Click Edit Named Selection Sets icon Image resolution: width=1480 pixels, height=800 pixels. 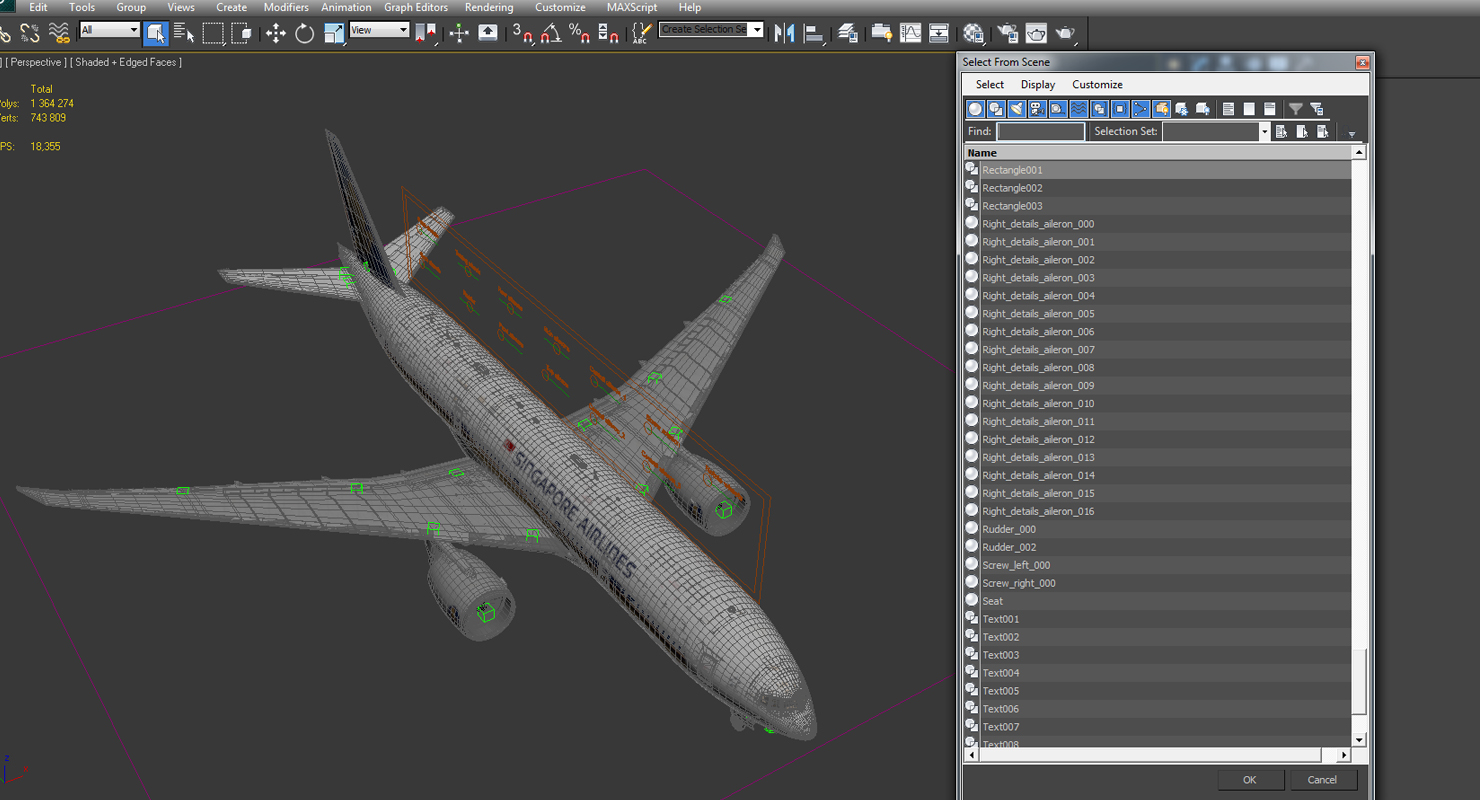(642, 33)
